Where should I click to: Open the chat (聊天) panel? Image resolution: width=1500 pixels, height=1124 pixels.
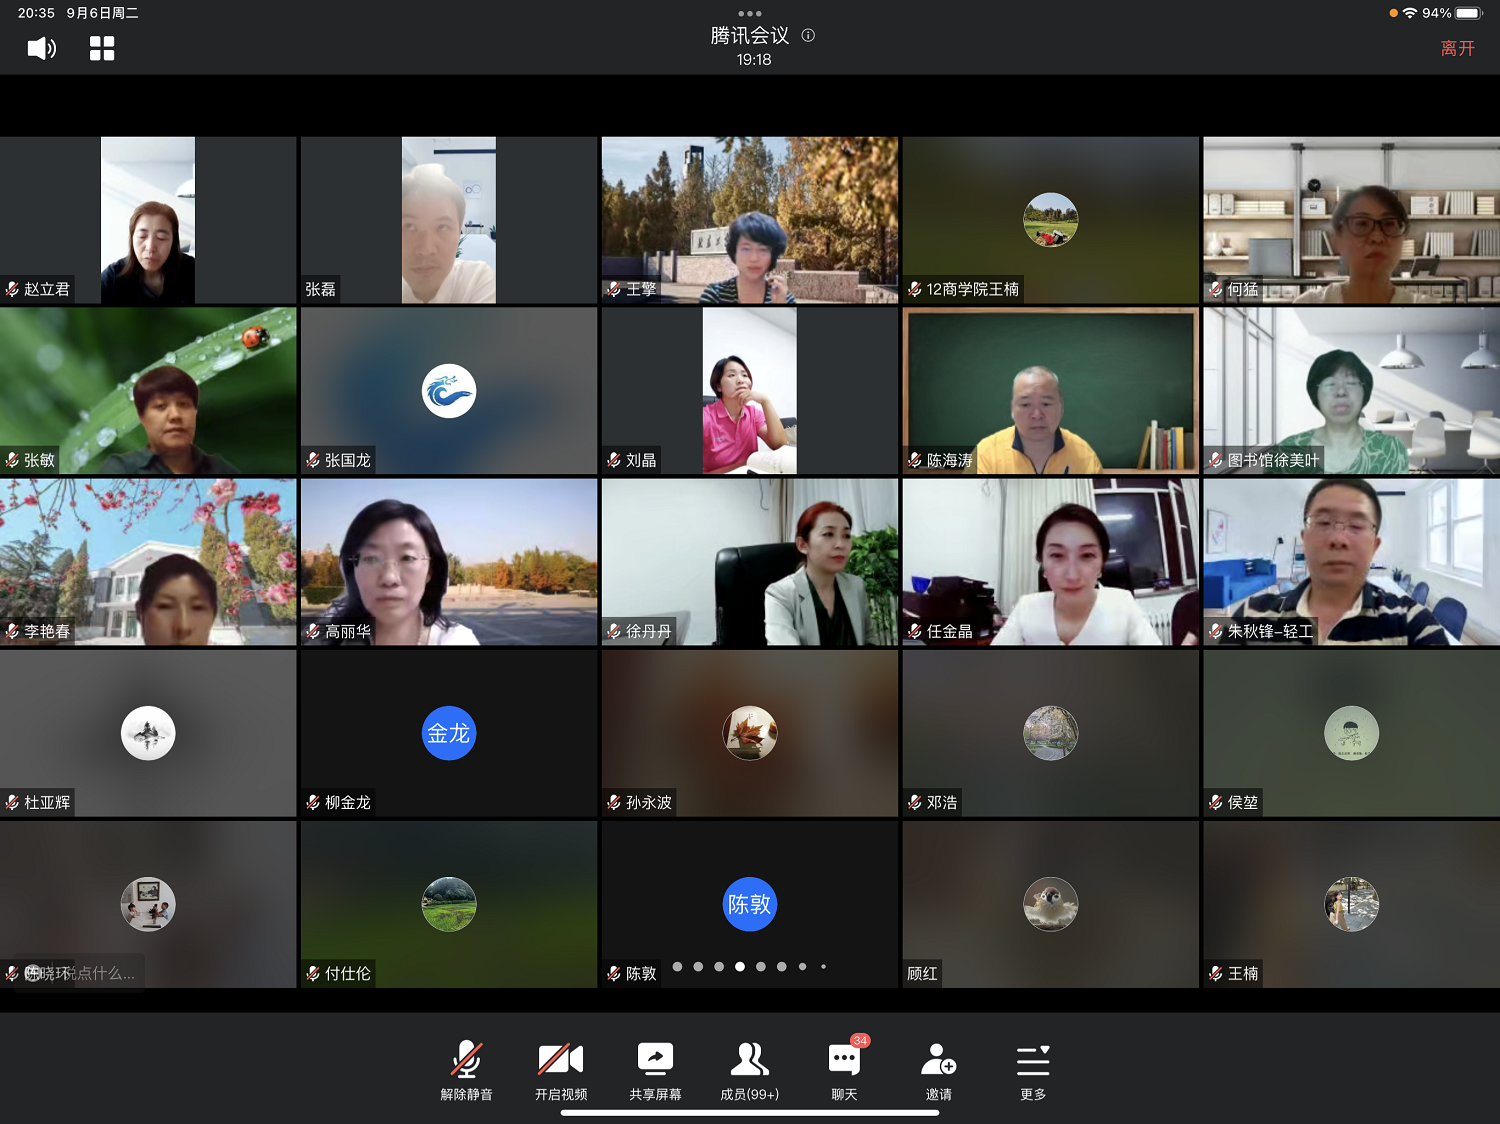(x=844, y=1070)
